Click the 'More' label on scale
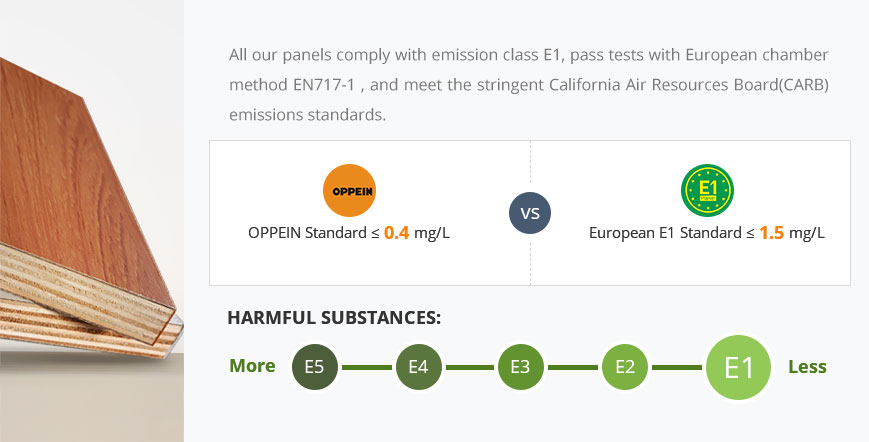 pyautogui.click(x=252, y=366)
